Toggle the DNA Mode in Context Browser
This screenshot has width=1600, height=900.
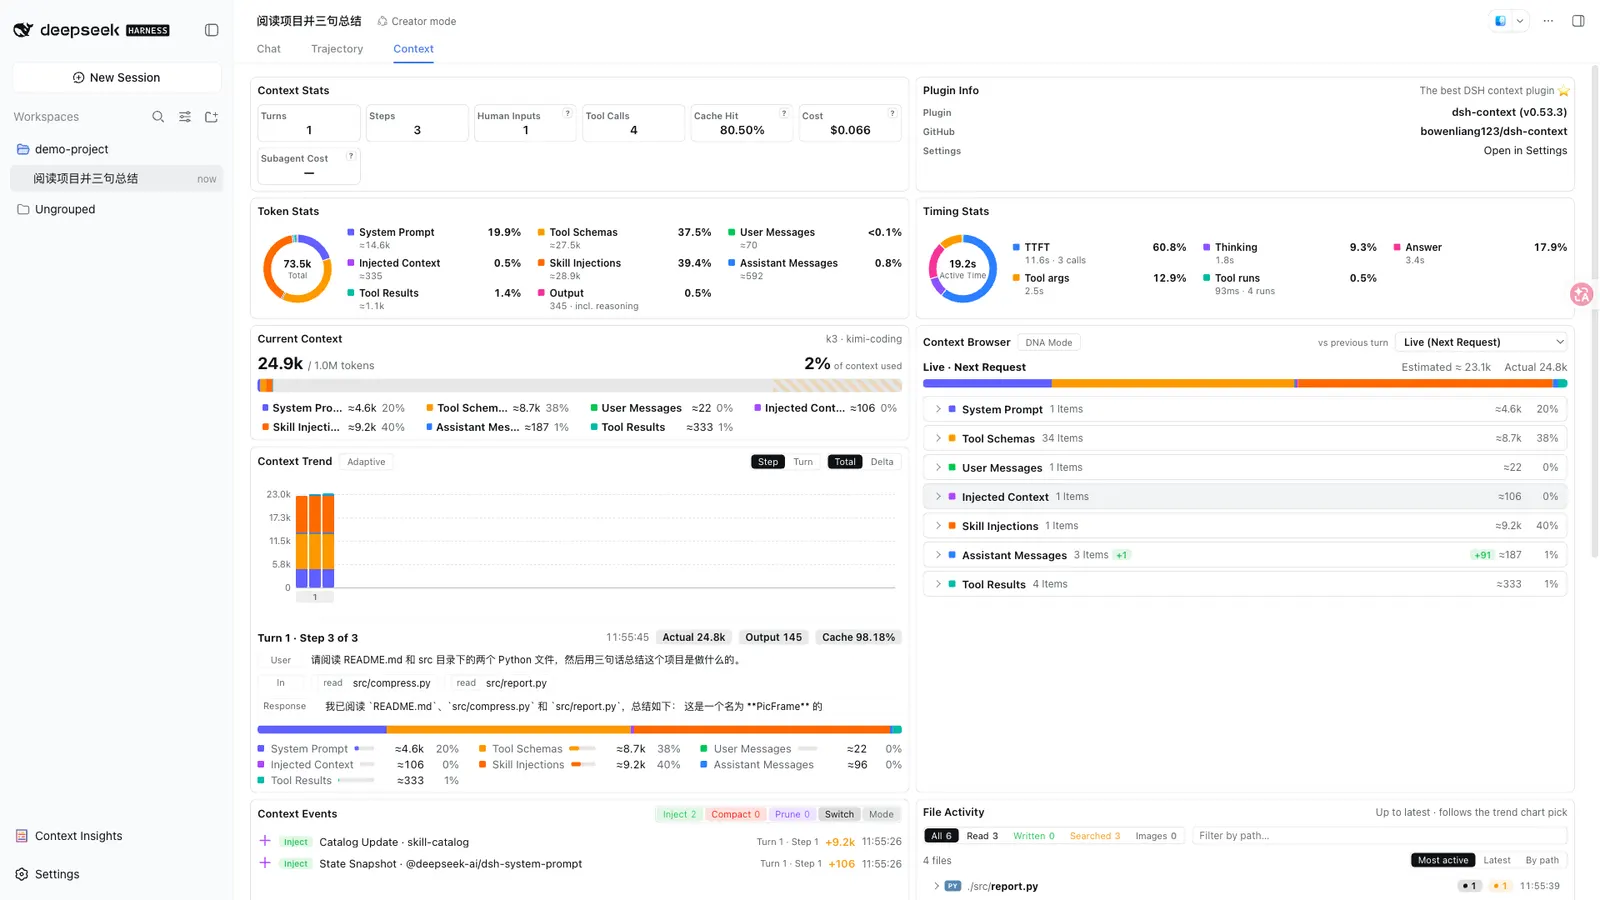coord(1048,342)
